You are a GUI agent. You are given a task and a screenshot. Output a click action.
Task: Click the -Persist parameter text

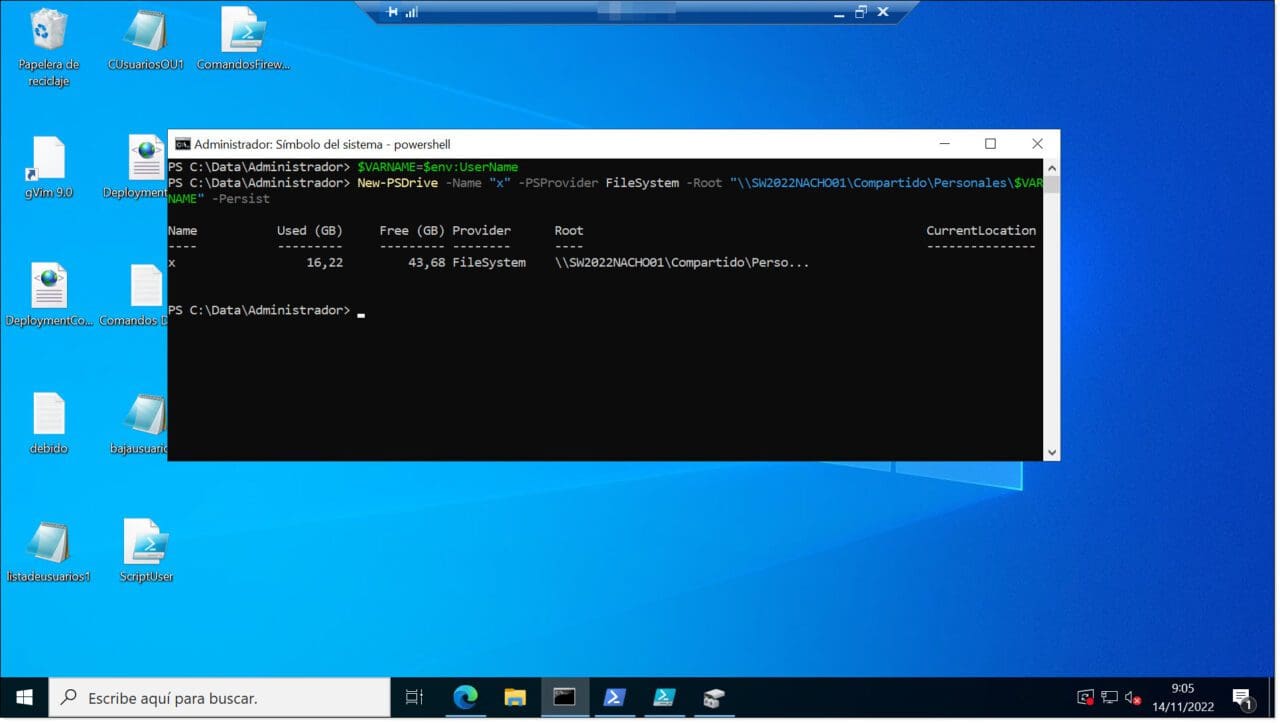240,199
